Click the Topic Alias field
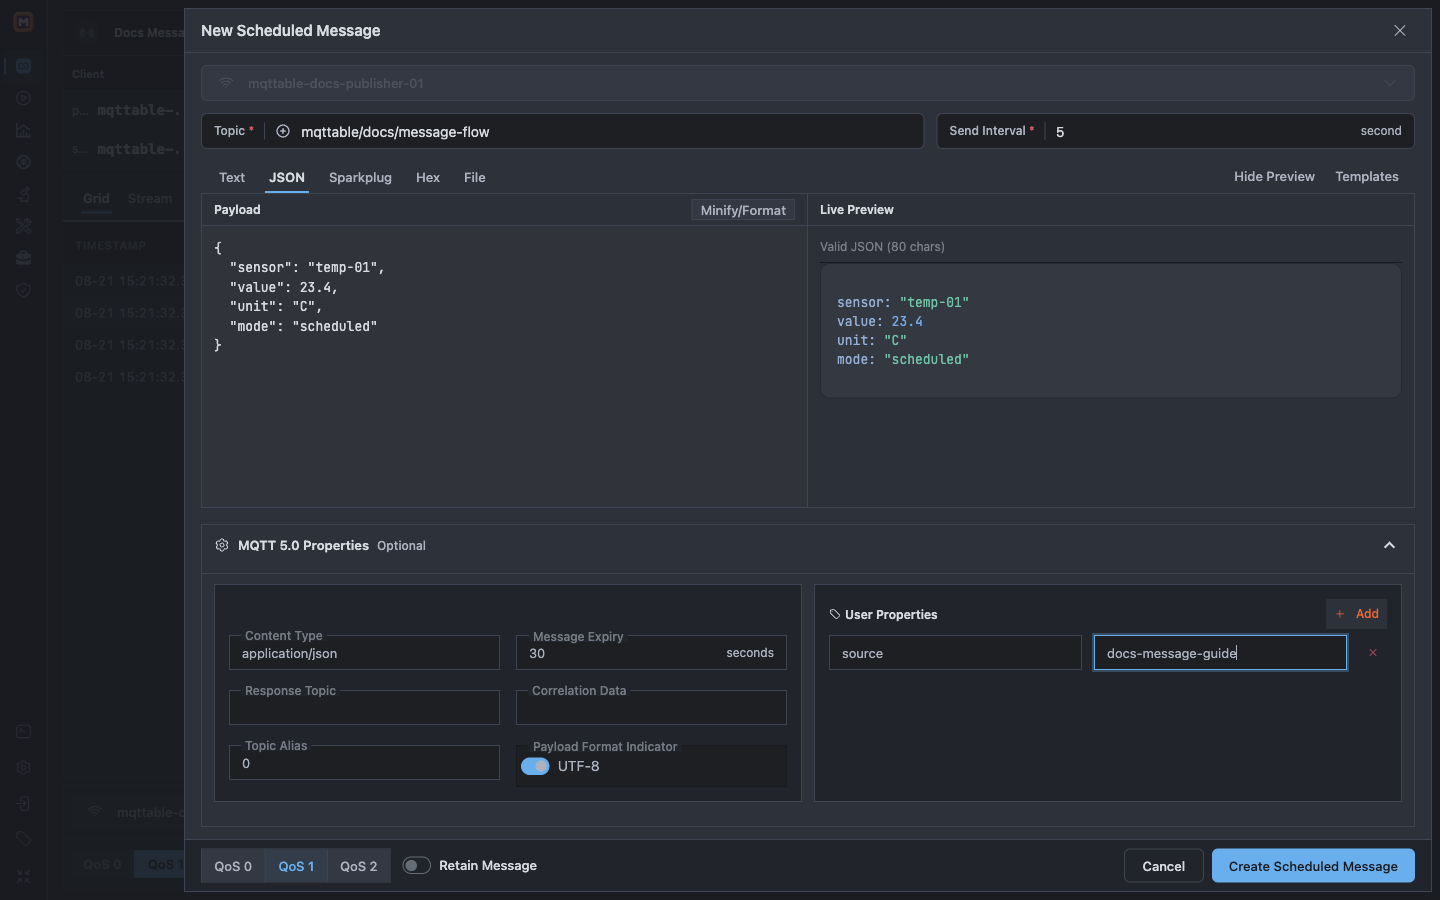 tap(364, 763)
